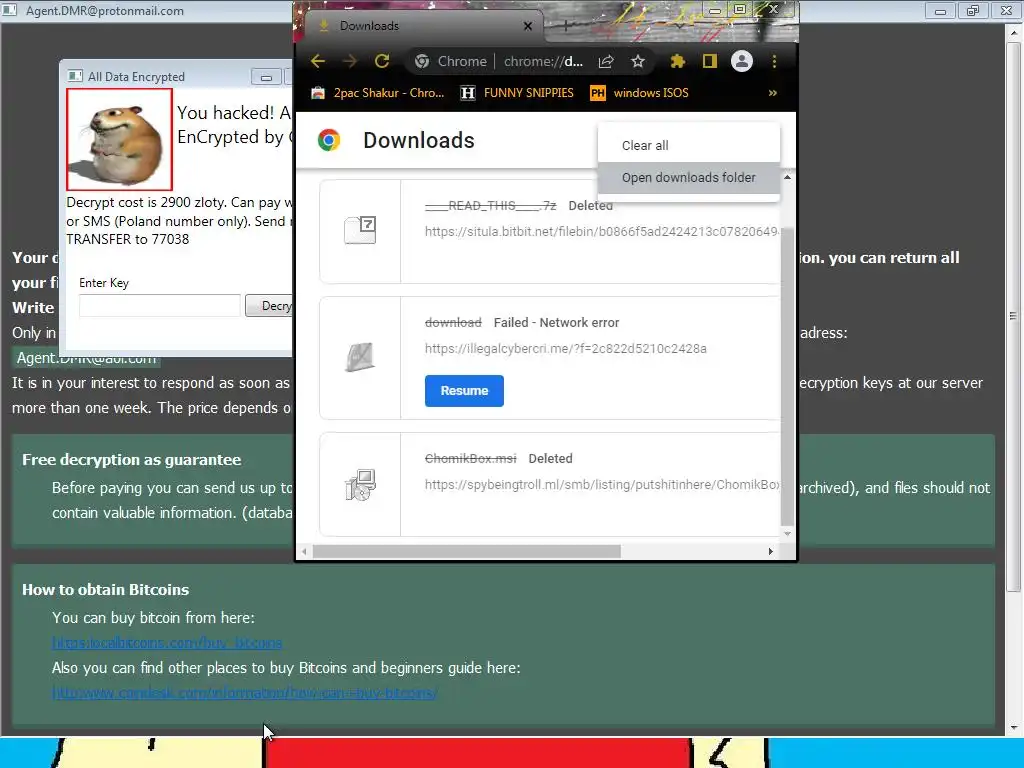The width and height of the screenshot is (1024, 768).
Task: Click the READ_THIS .7z filename
Action: (x=490, y=206)
